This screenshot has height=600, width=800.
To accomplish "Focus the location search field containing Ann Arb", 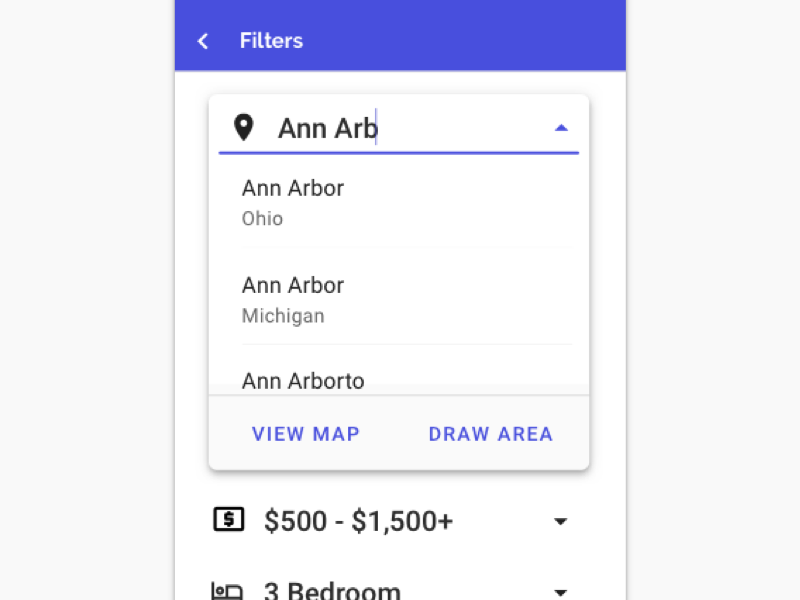I will coord(400,128).
